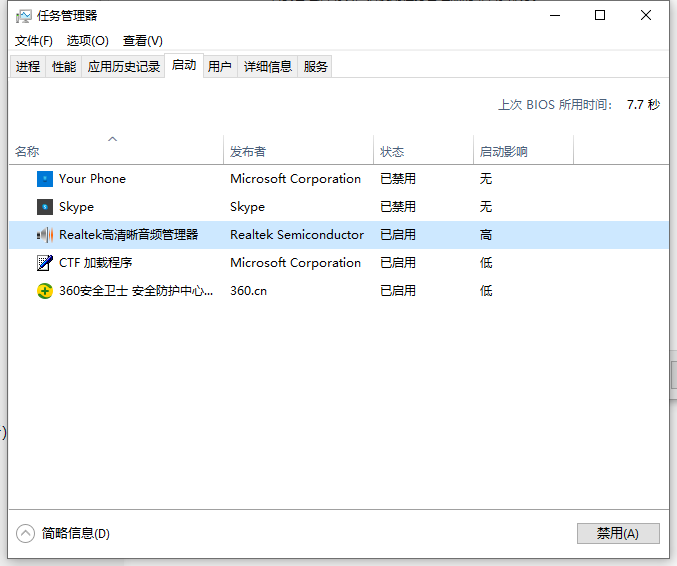The height and width of the screenshot is (566, 677).
Task: Click 无 startup impact of Your Phone
Action: pyautogui.click(x=486, y=179)
